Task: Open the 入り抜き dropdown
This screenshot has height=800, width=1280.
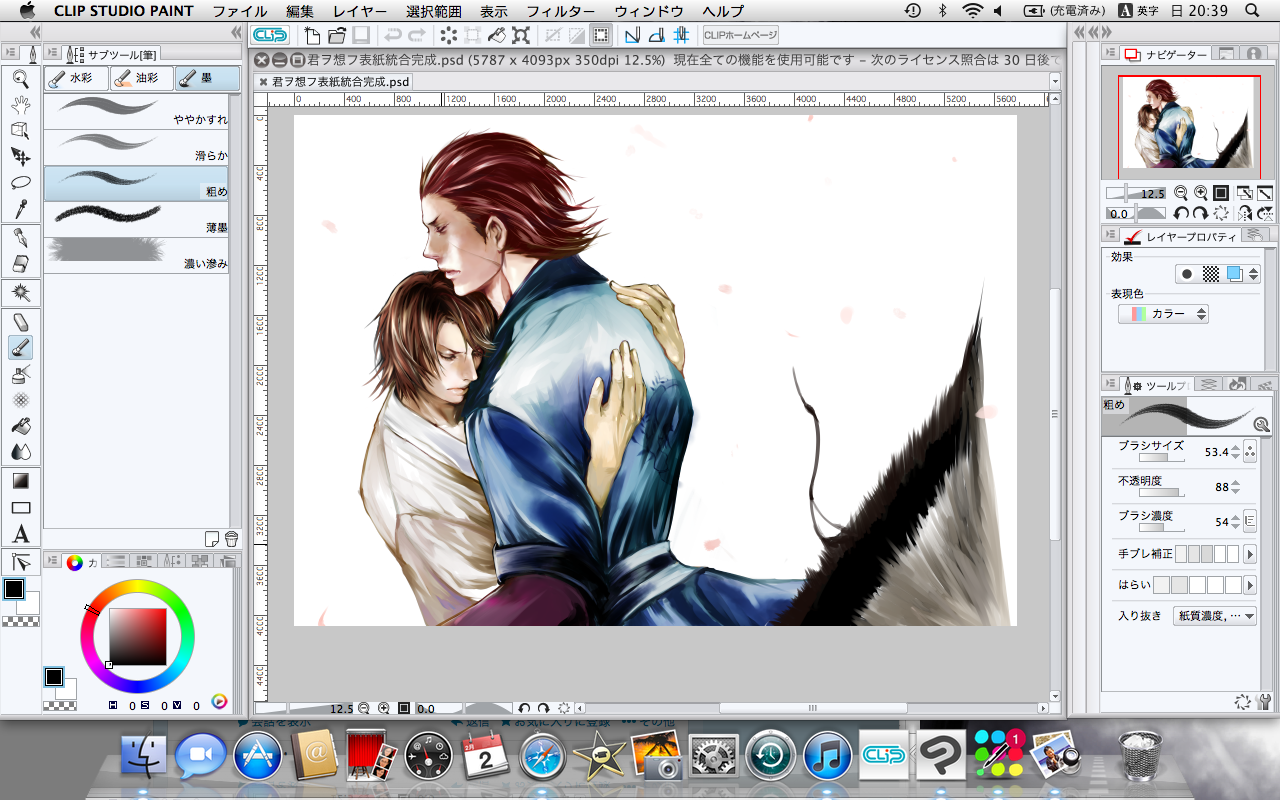Action: [1214, 616]
